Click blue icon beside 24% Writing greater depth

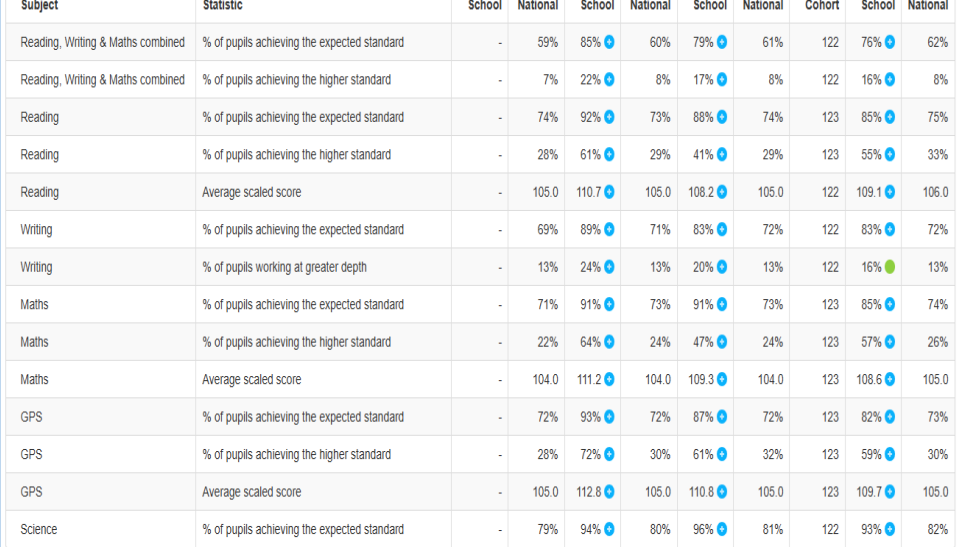pos(609,267)
